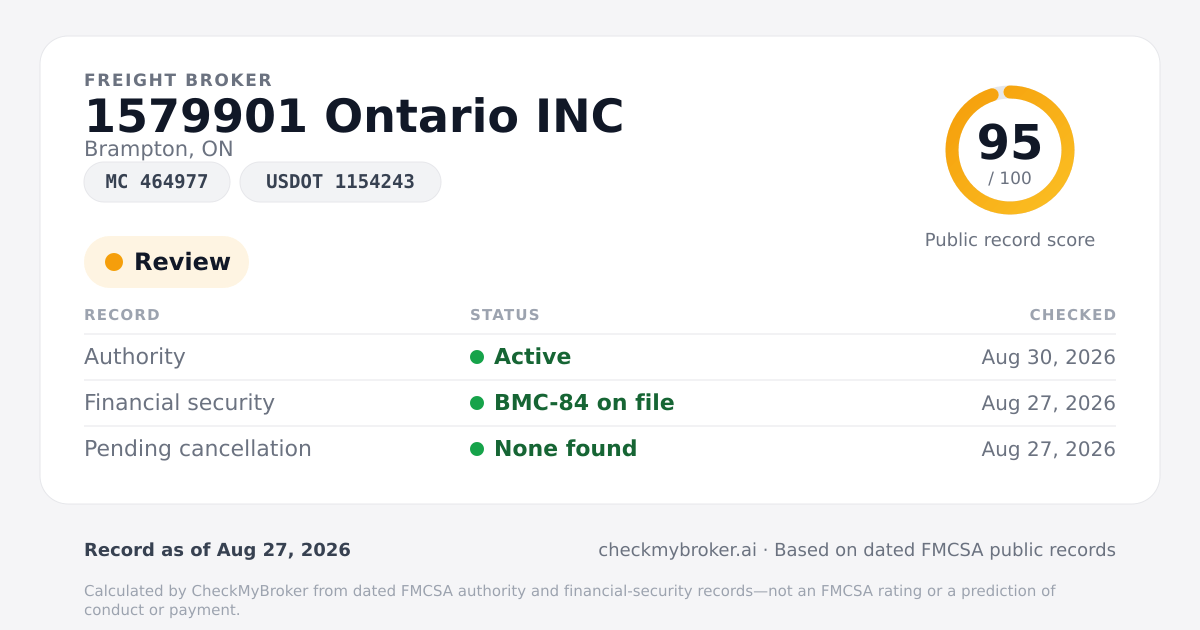Screen dimensions: 1200x630
Task: Click Record as of Aug 27, 2026
Action: click(217, 550)
